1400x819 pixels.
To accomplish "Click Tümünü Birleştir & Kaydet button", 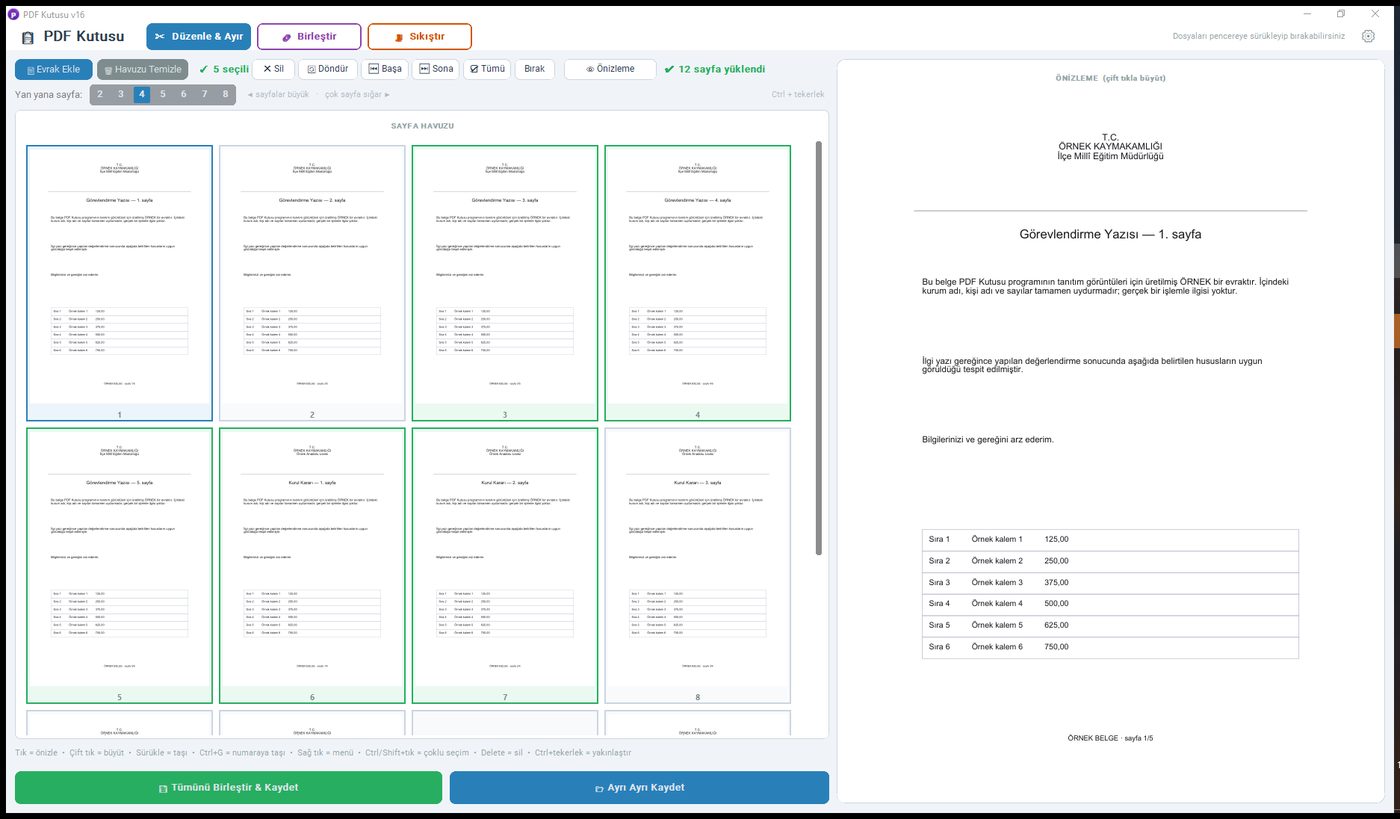I will 228,787.
